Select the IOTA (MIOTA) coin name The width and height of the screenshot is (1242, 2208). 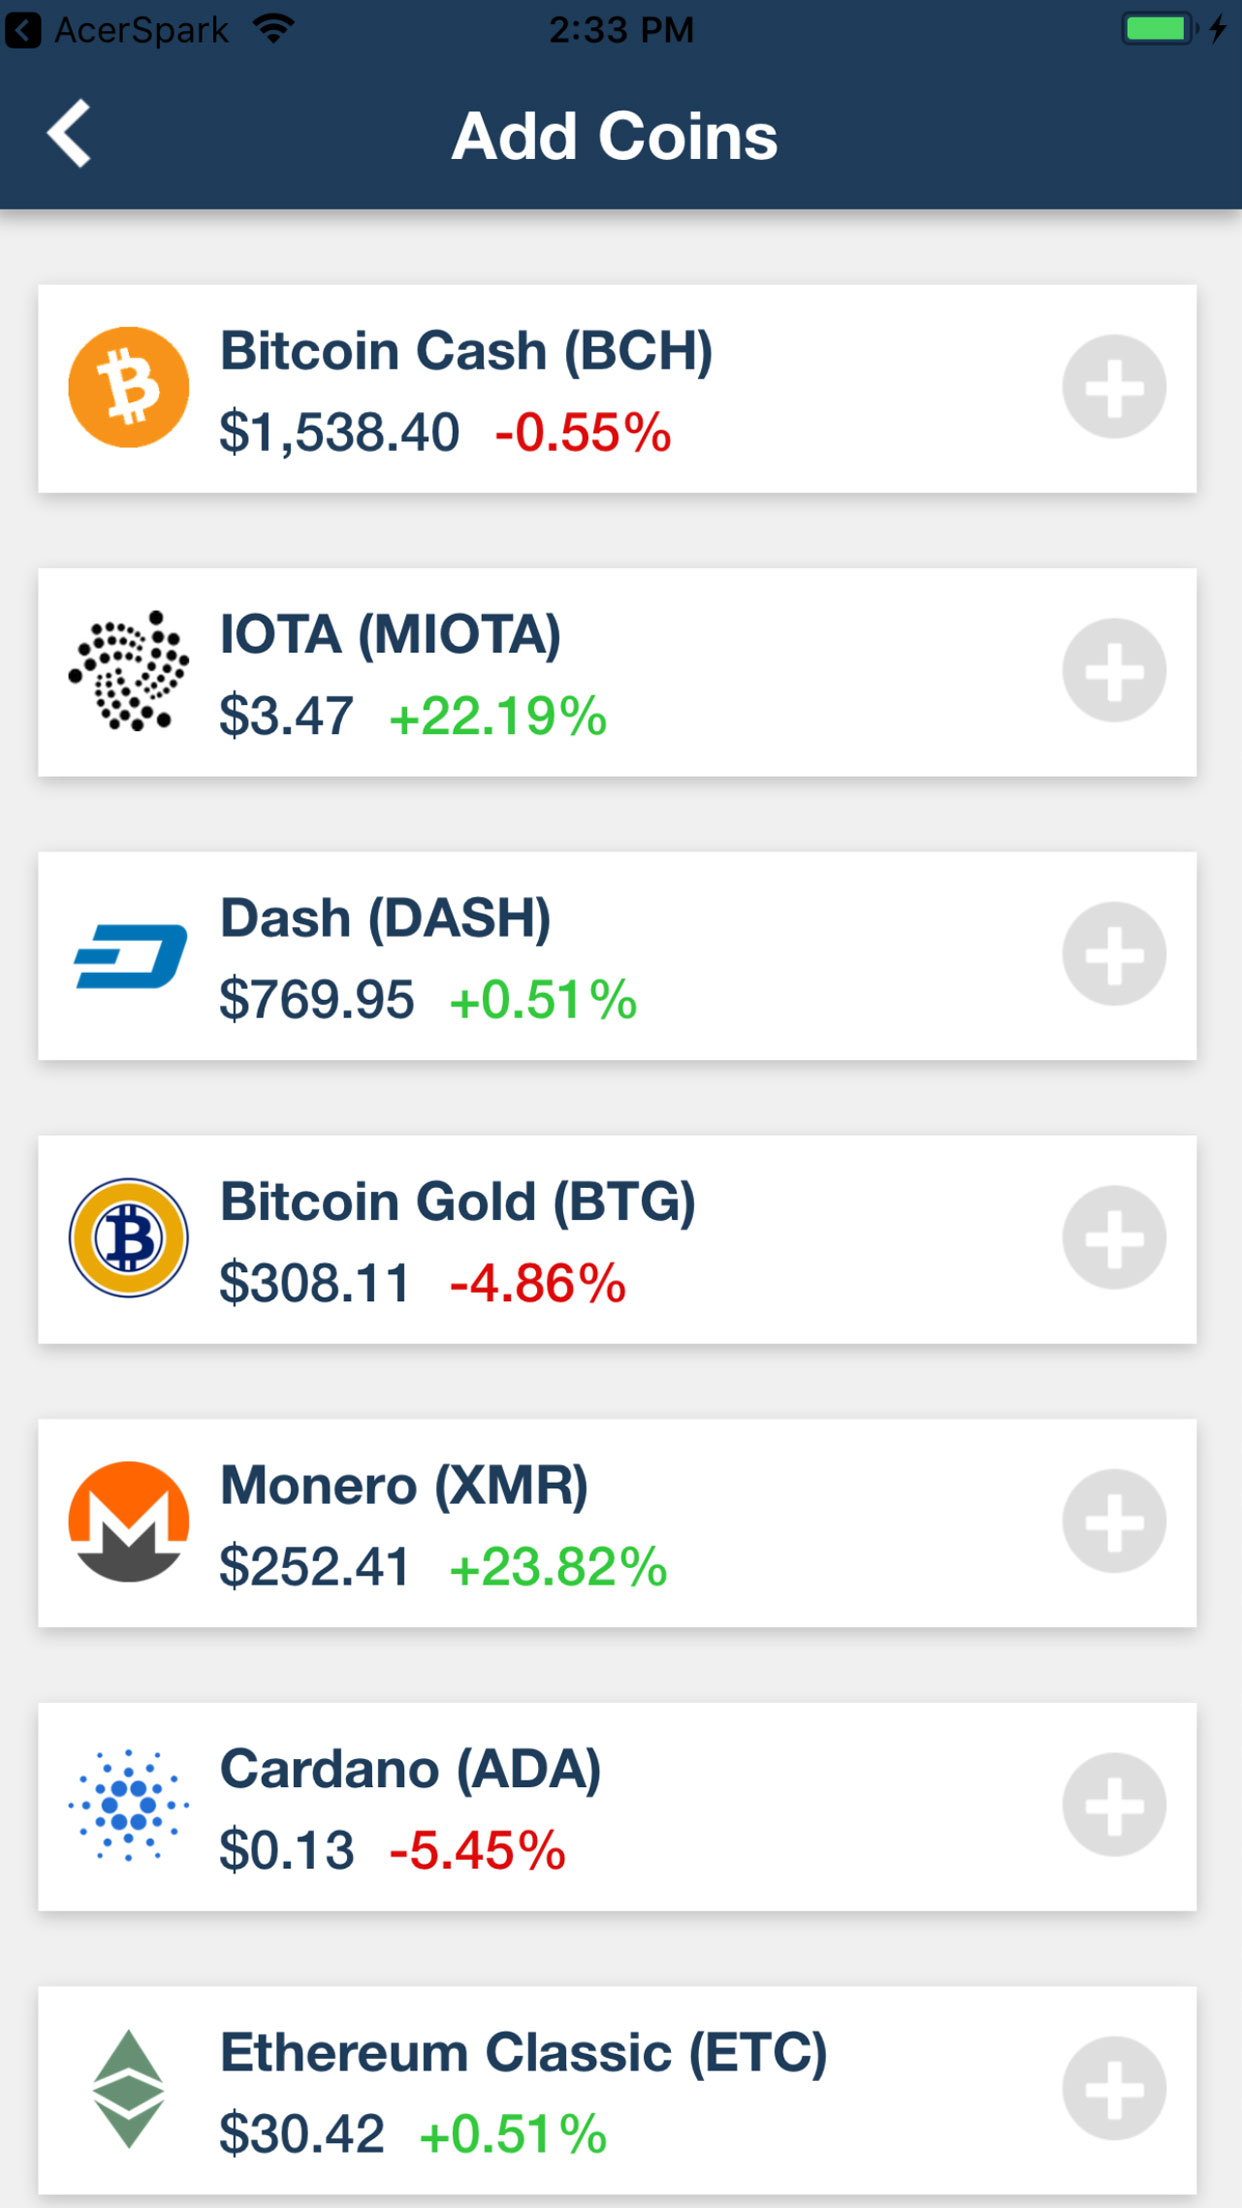(x=390, y=635)
